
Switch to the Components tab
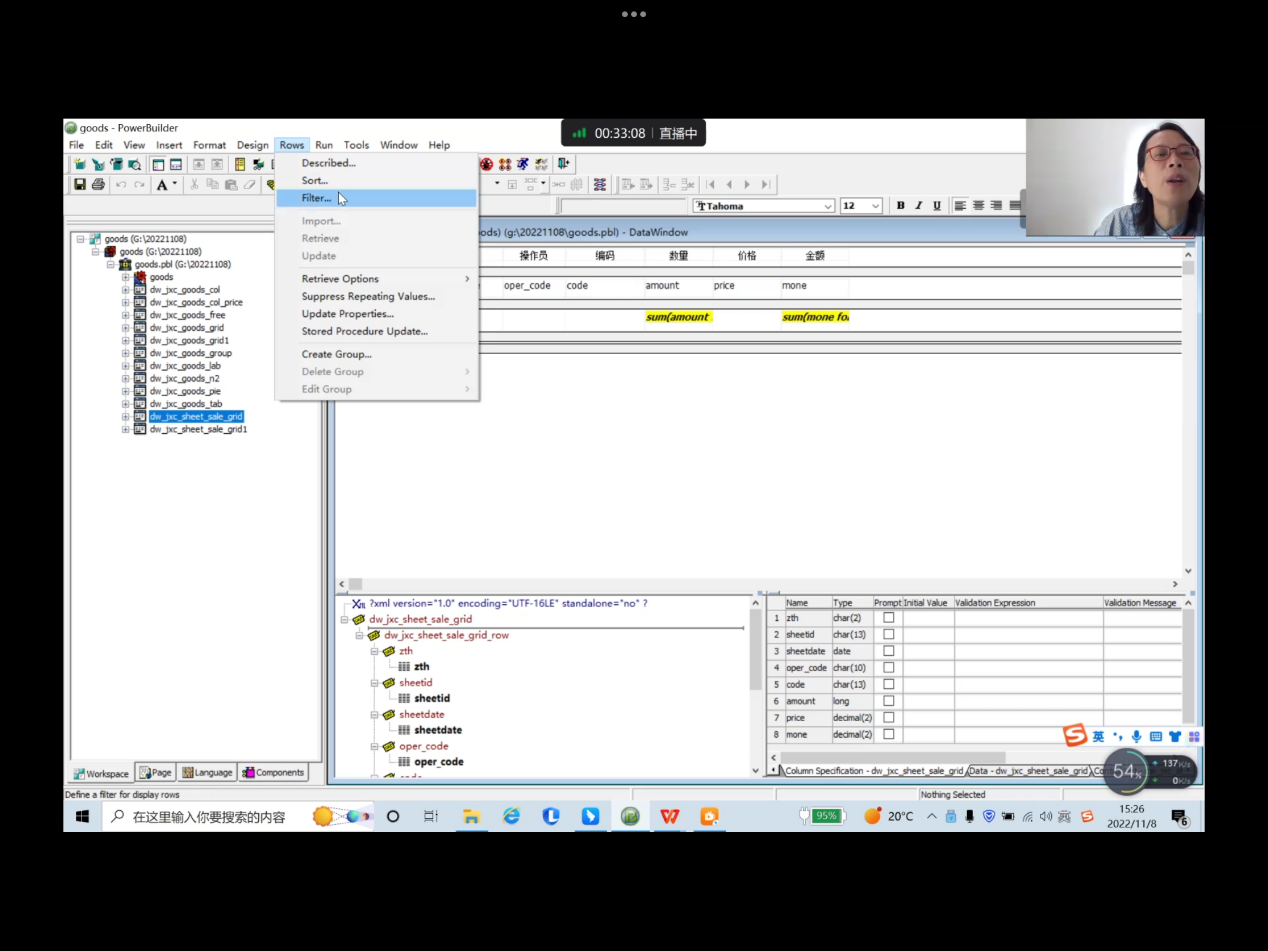(273, 773)
